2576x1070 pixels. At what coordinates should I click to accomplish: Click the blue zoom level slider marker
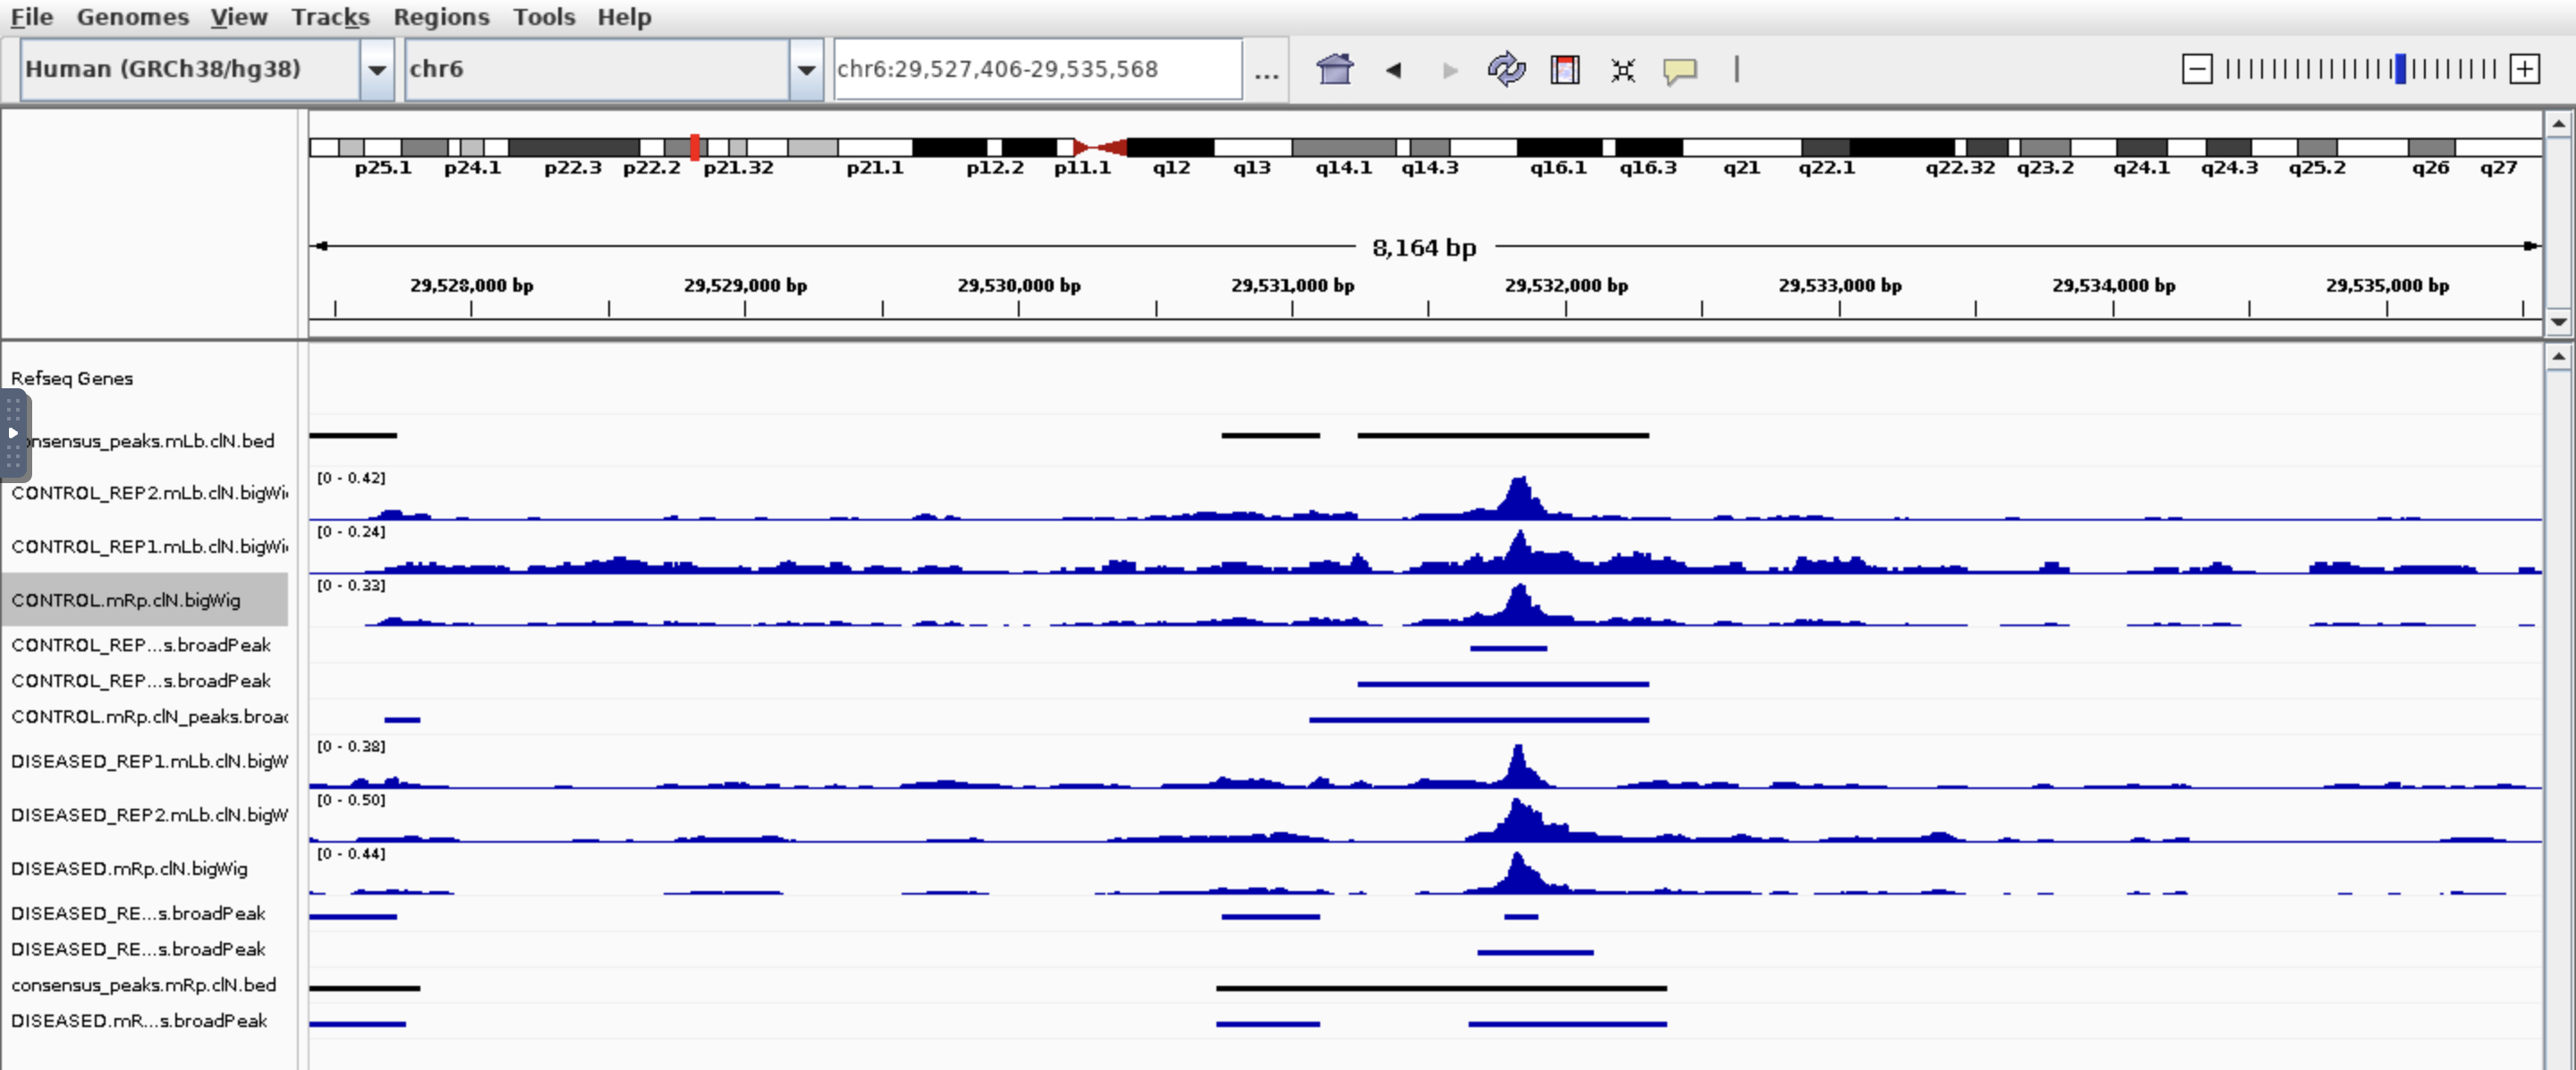pos(2399,69)
